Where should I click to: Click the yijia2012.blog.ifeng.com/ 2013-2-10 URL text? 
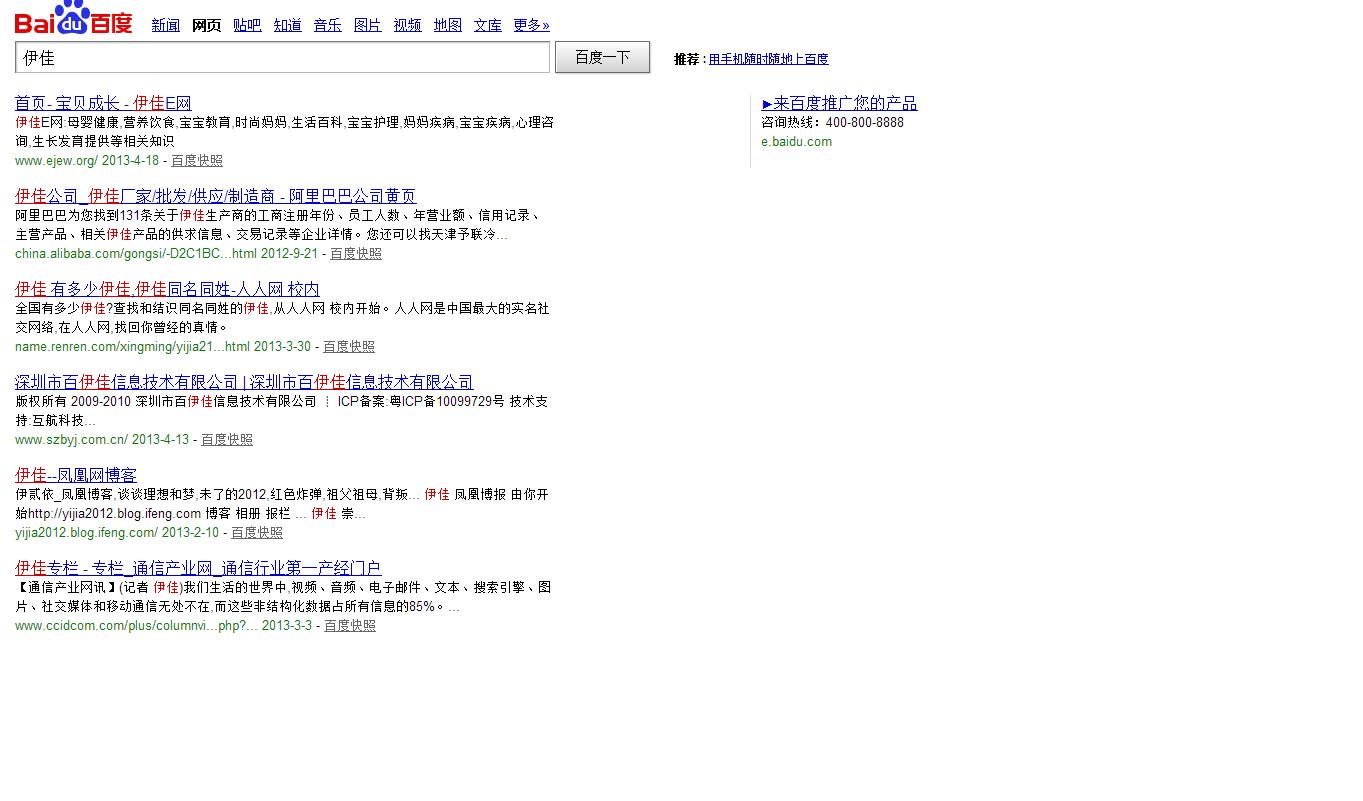[x=117, y=532]
